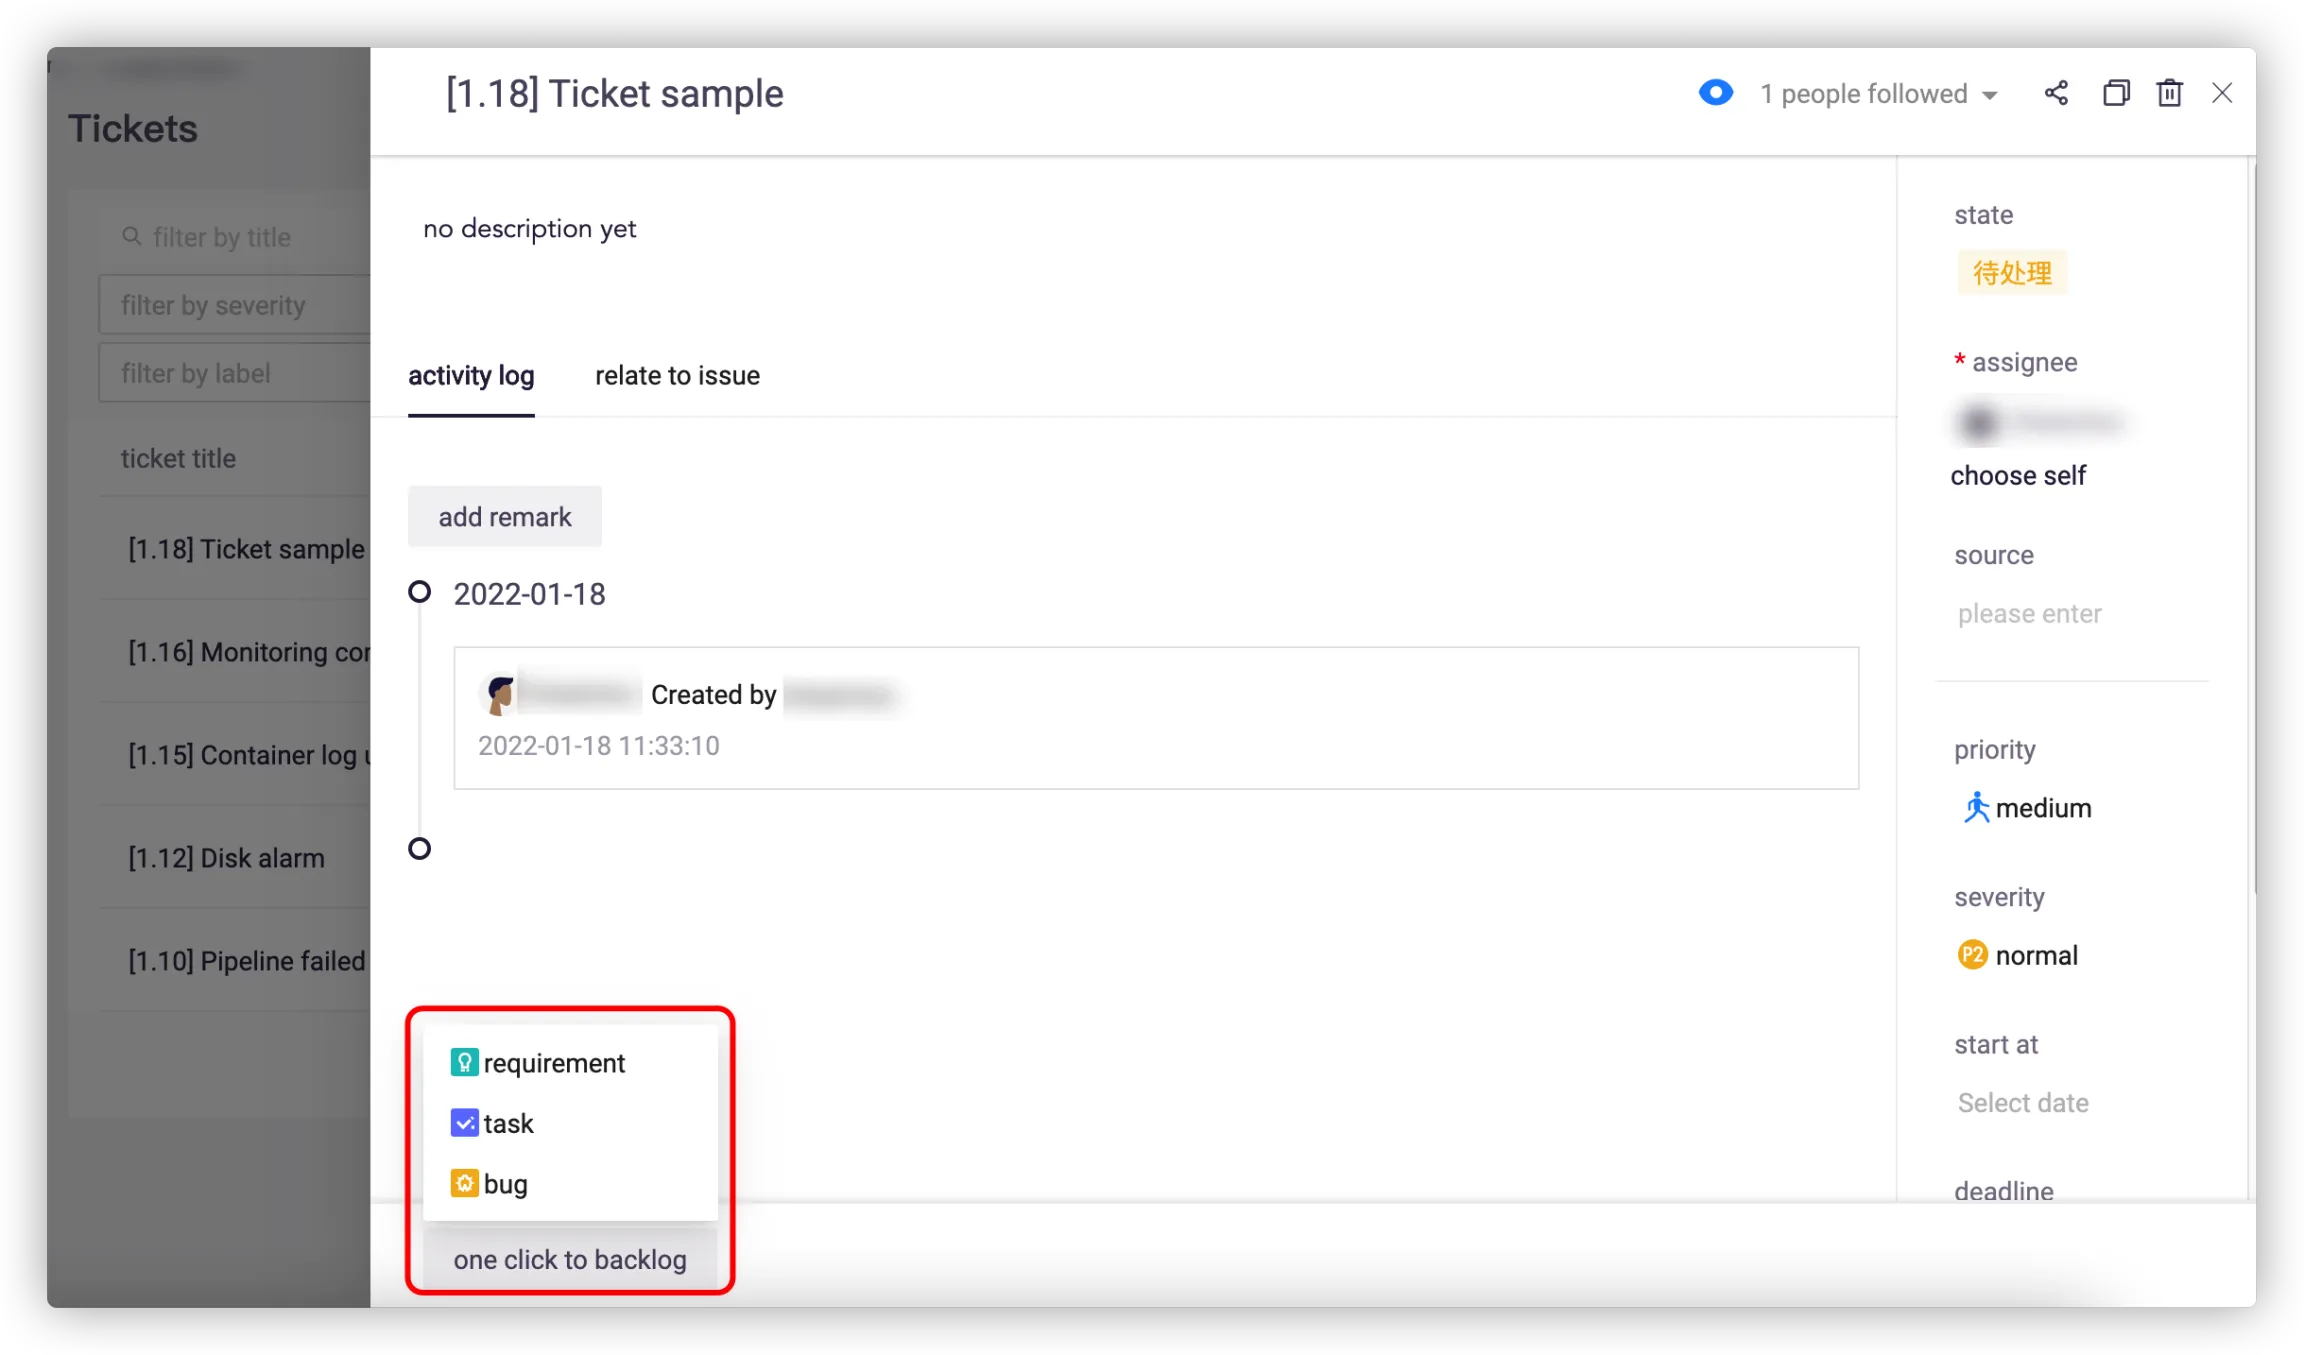Choose task type in backlog menu
Screen dimensions: 2304x1355
[x=508, y=1124]
